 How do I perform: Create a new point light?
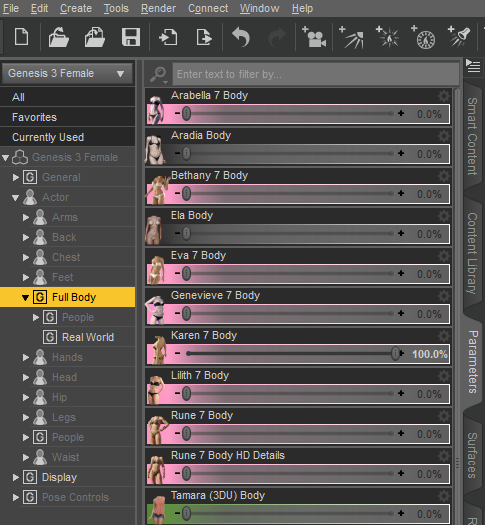(388, 37)
